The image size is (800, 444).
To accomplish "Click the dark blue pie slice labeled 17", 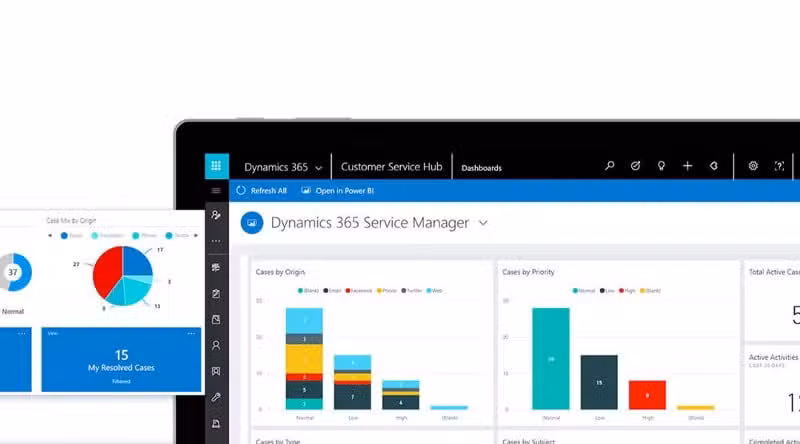I will click(137, 260).
